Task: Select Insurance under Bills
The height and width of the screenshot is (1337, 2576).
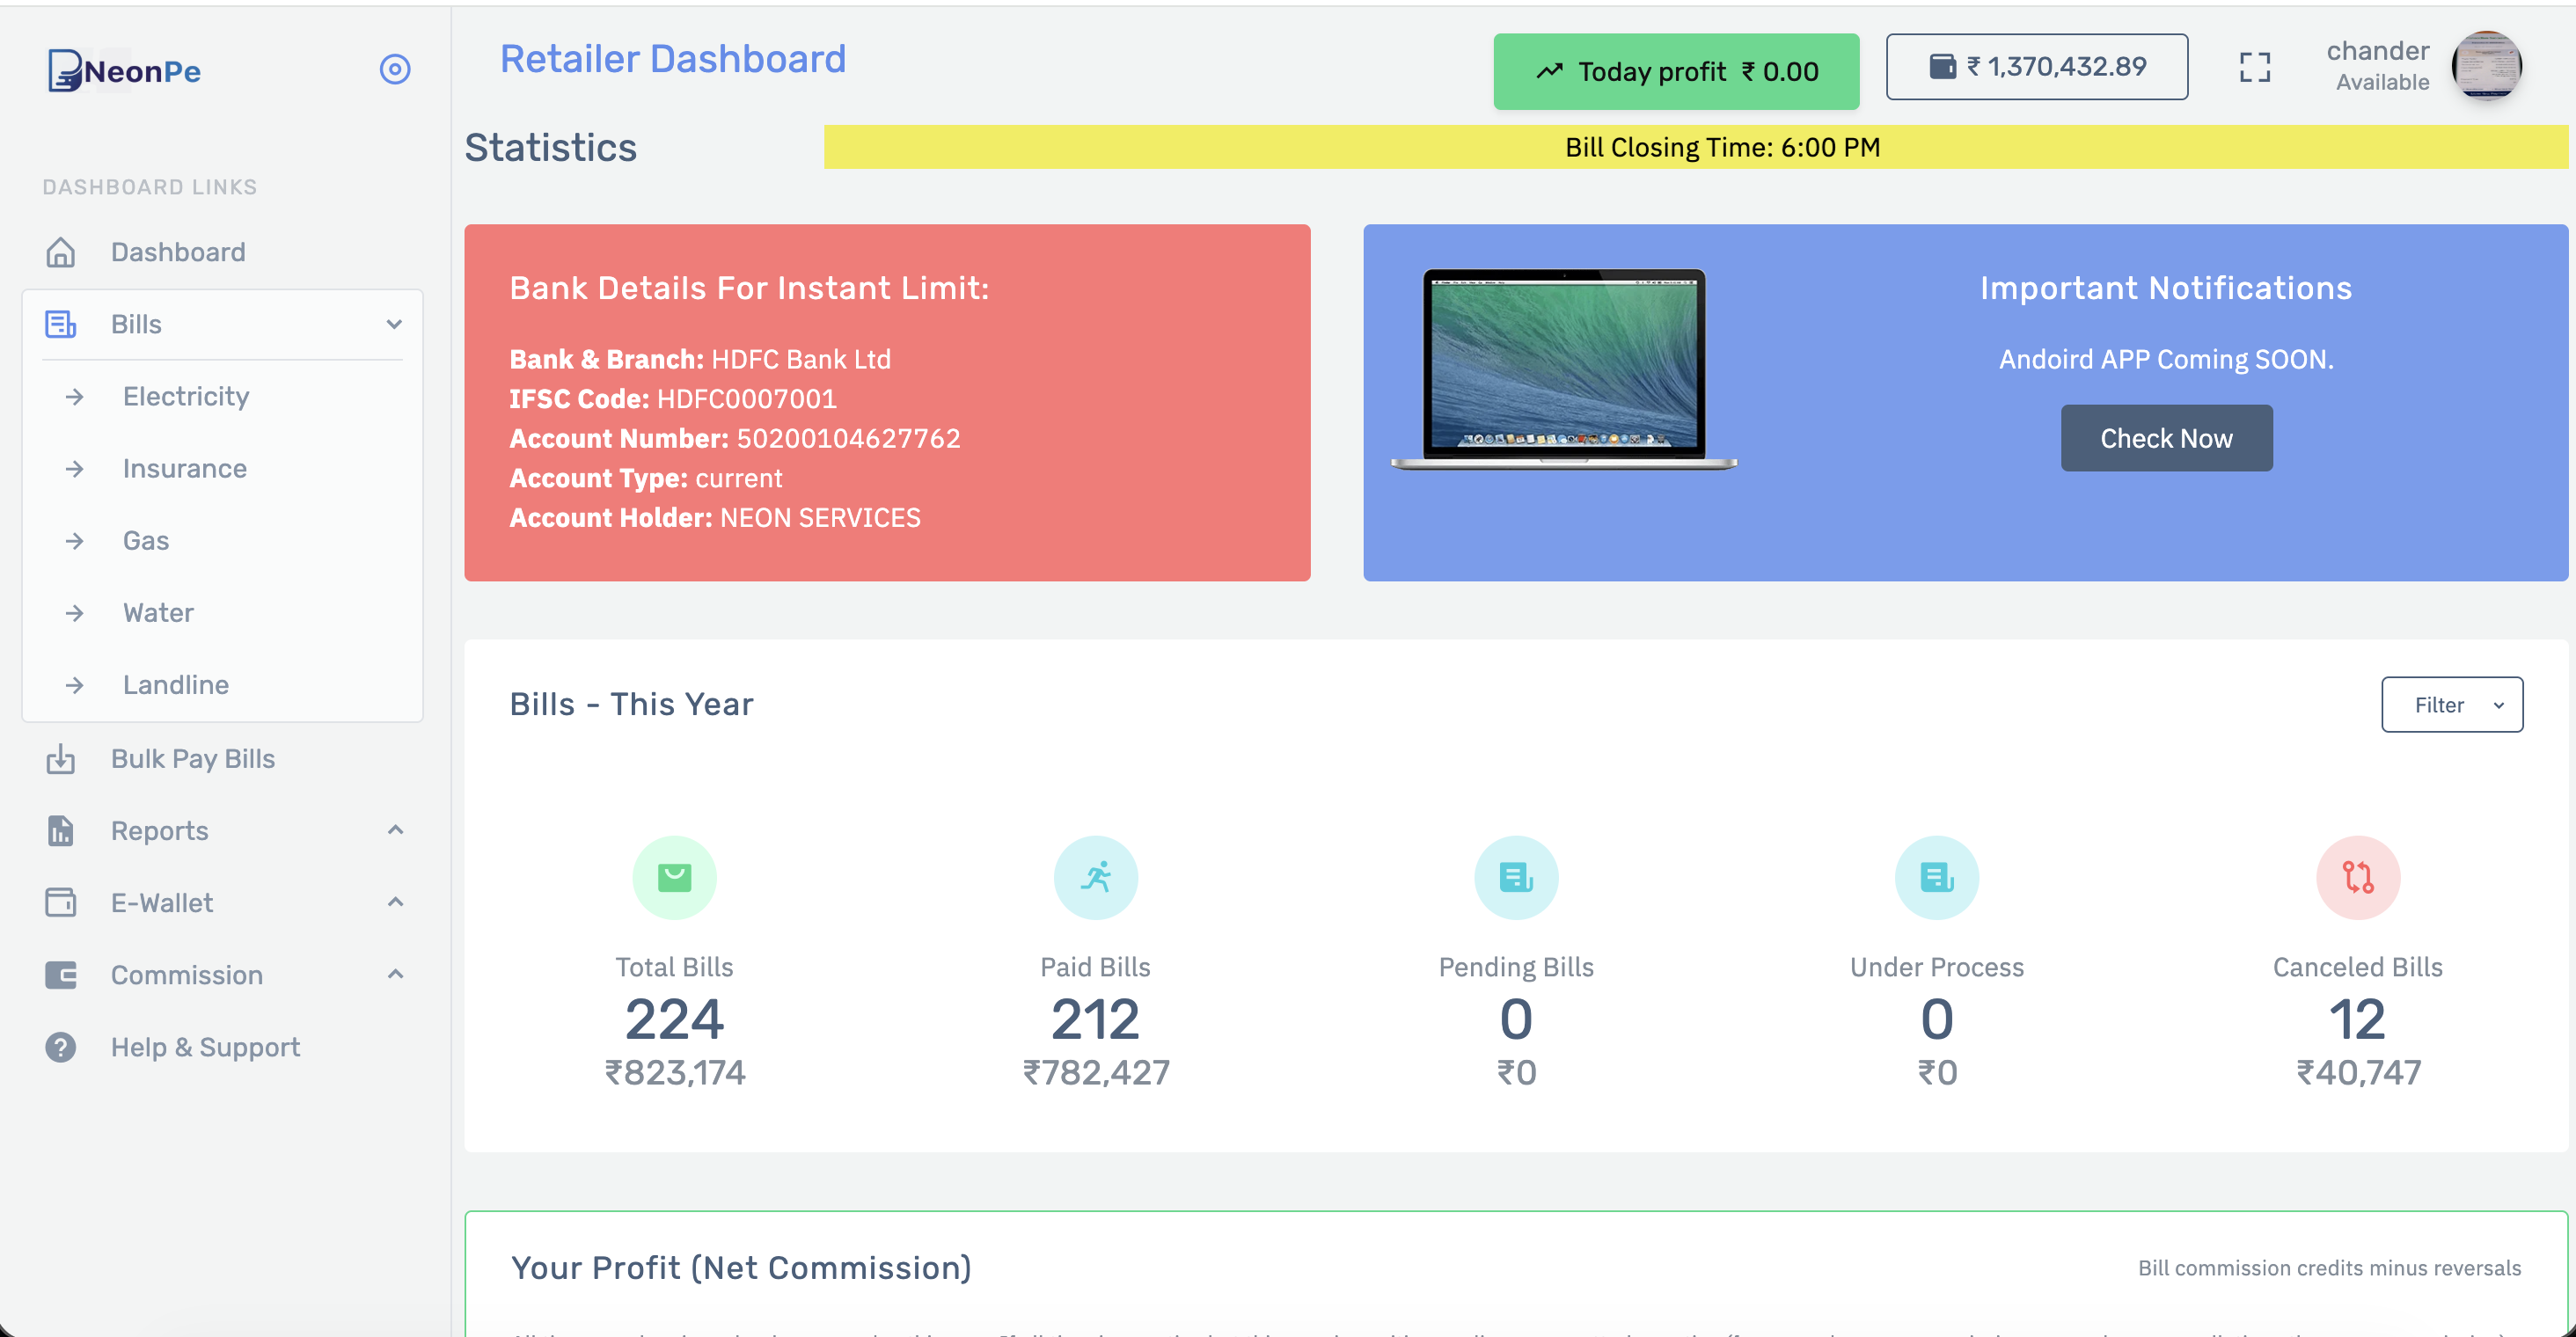Action: [x=185, y=468]
